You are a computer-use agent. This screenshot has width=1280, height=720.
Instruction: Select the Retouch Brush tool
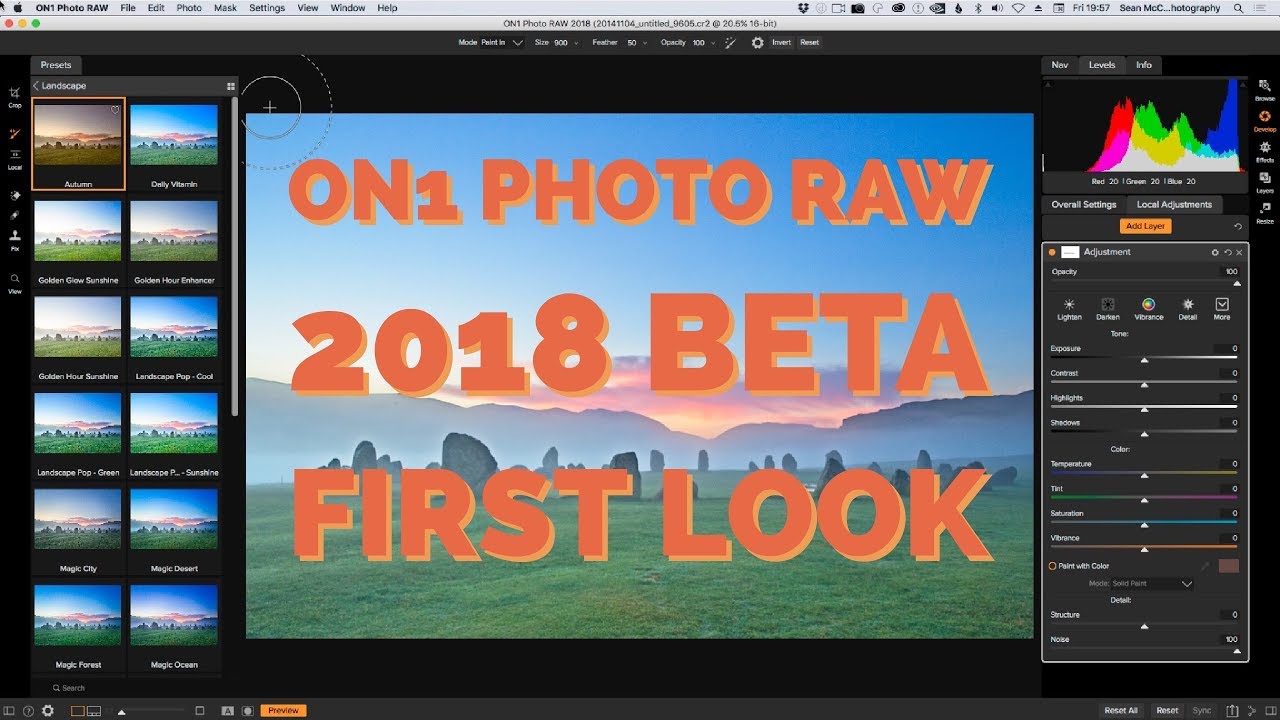(15, 215)
